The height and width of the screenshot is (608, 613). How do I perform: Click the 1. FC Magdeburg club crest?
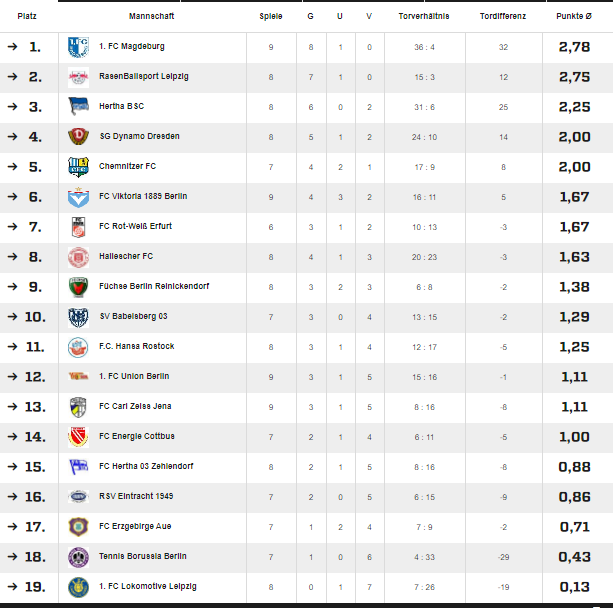pyautogui.click(x=78, y=47)
